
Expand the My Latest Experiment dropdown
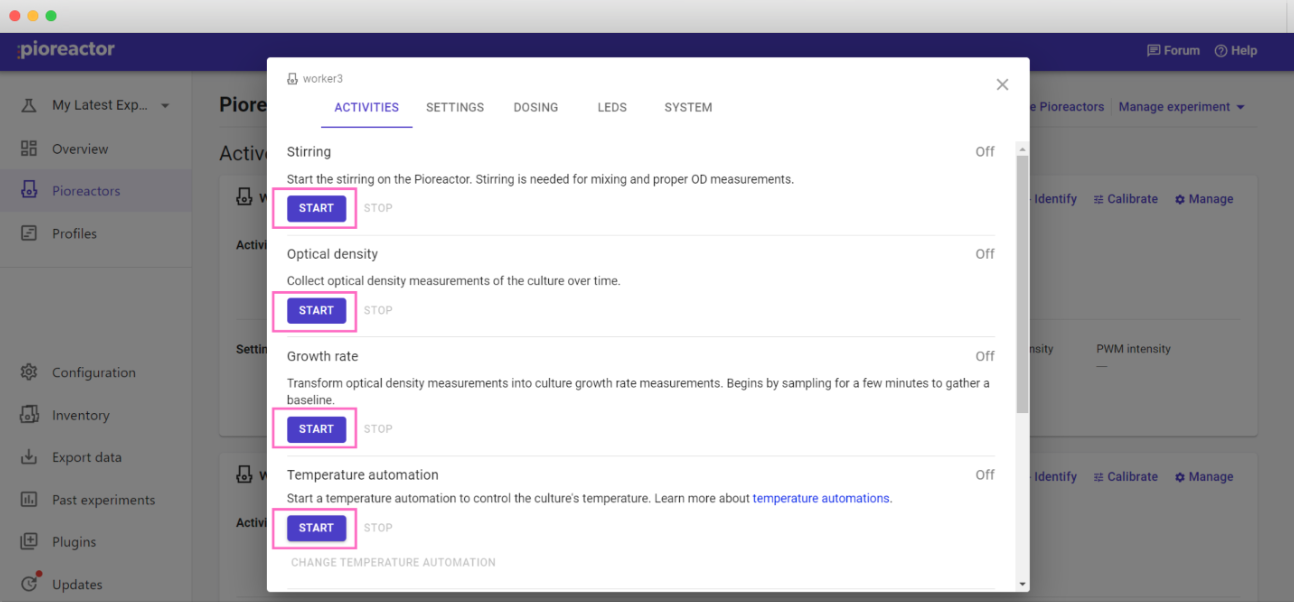pyautogui.click(x=165, y=106)
